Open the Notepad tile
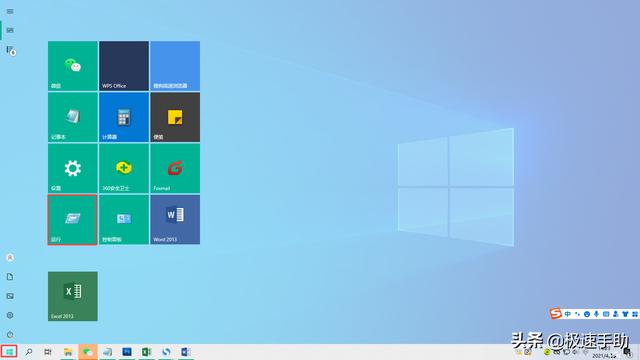 point(73,117)
